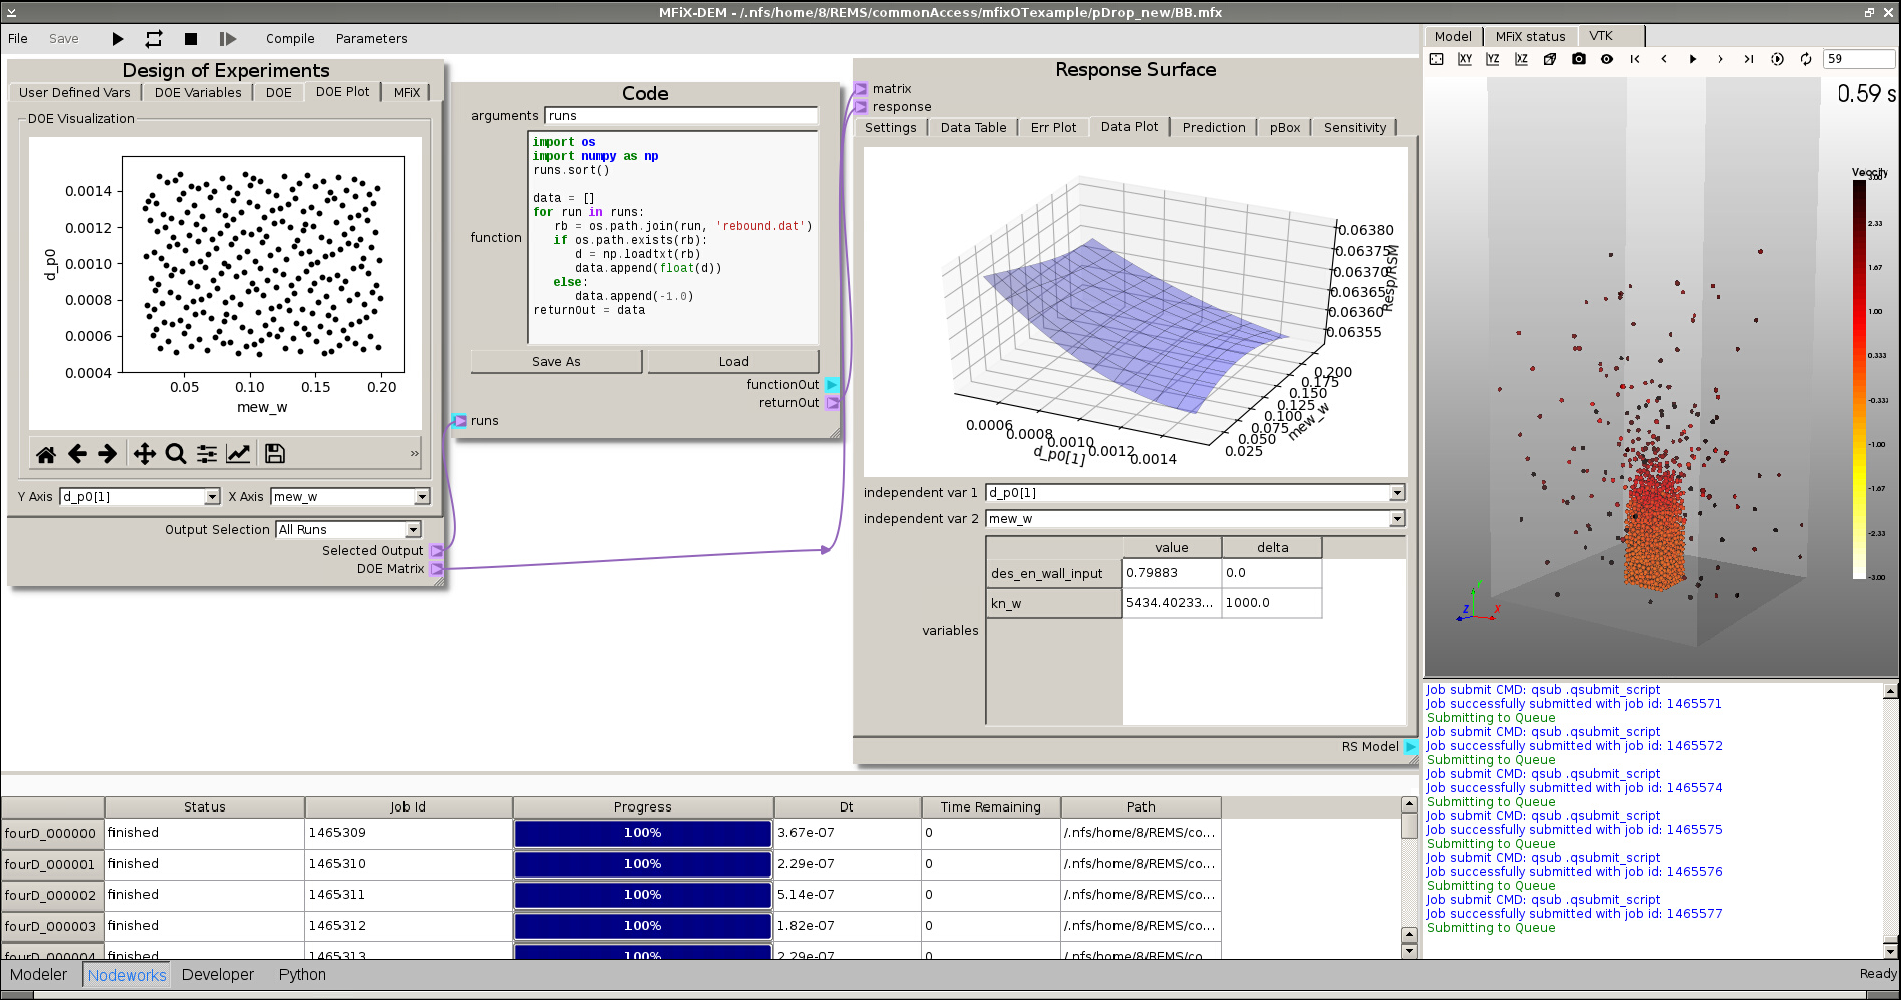1901x1000 pixels.
Task: Open the zoom tool in the DOE plot toolbar
Action: tap(175, 453)
